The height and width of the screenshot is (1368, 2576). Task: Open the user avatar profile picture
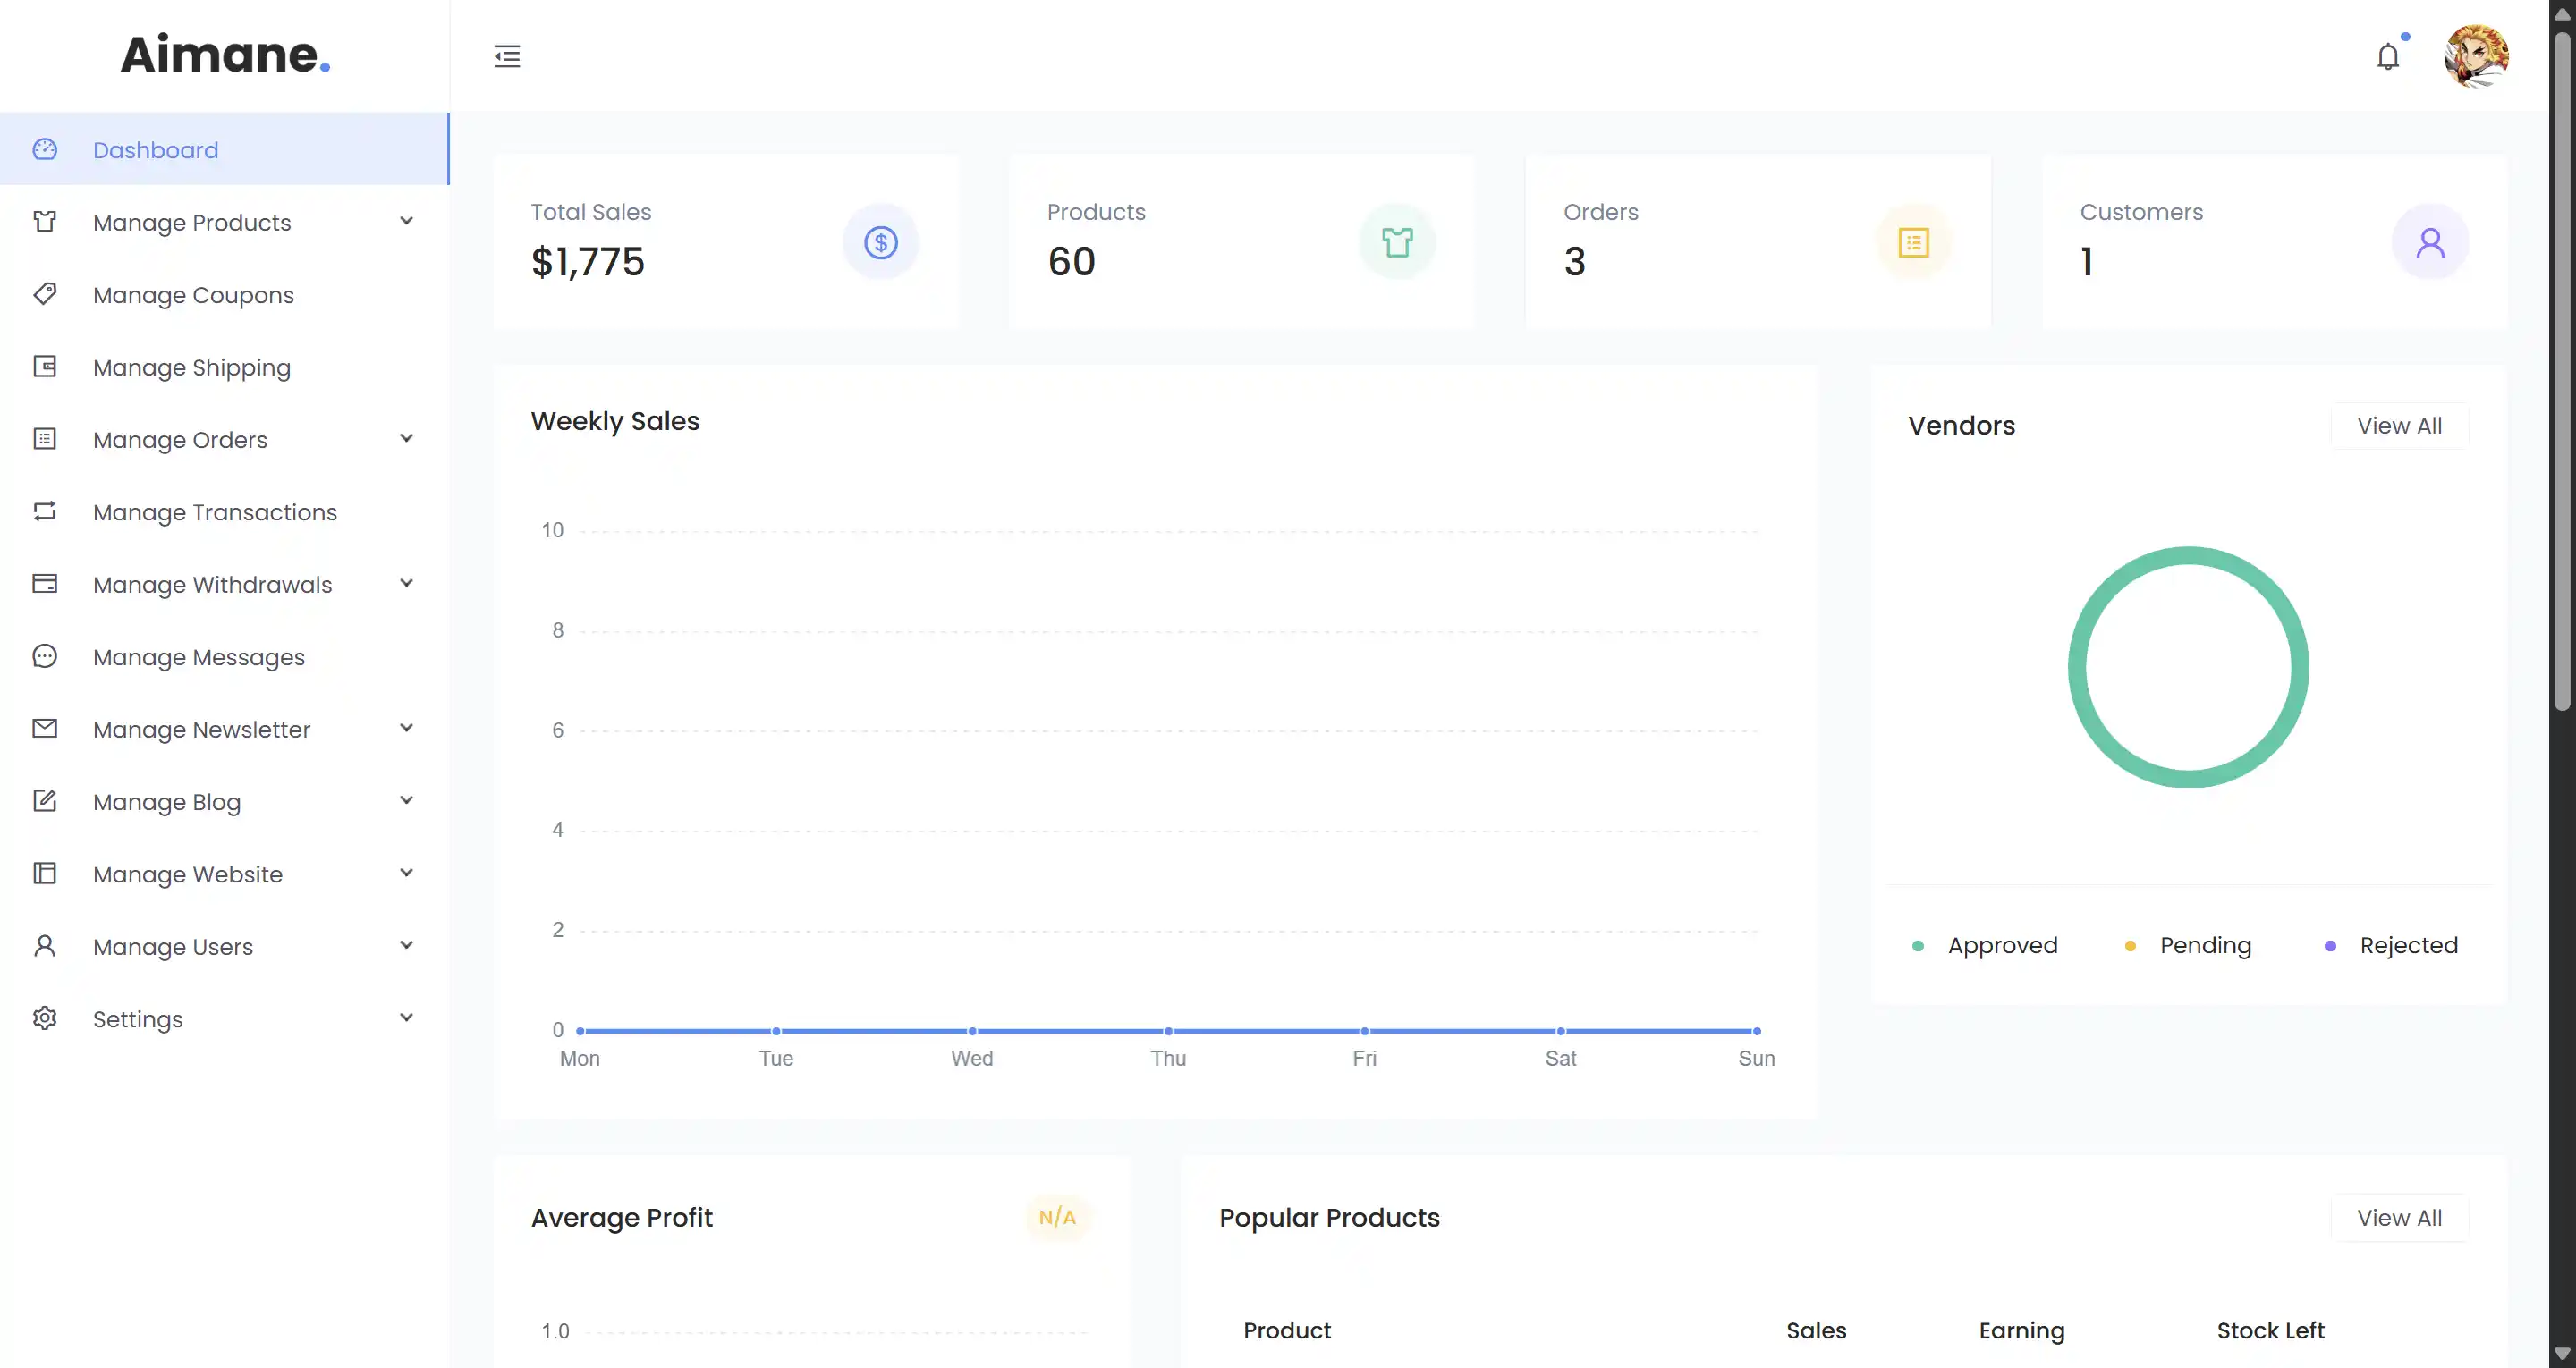pyautogui.click(x=2476, y=56)
